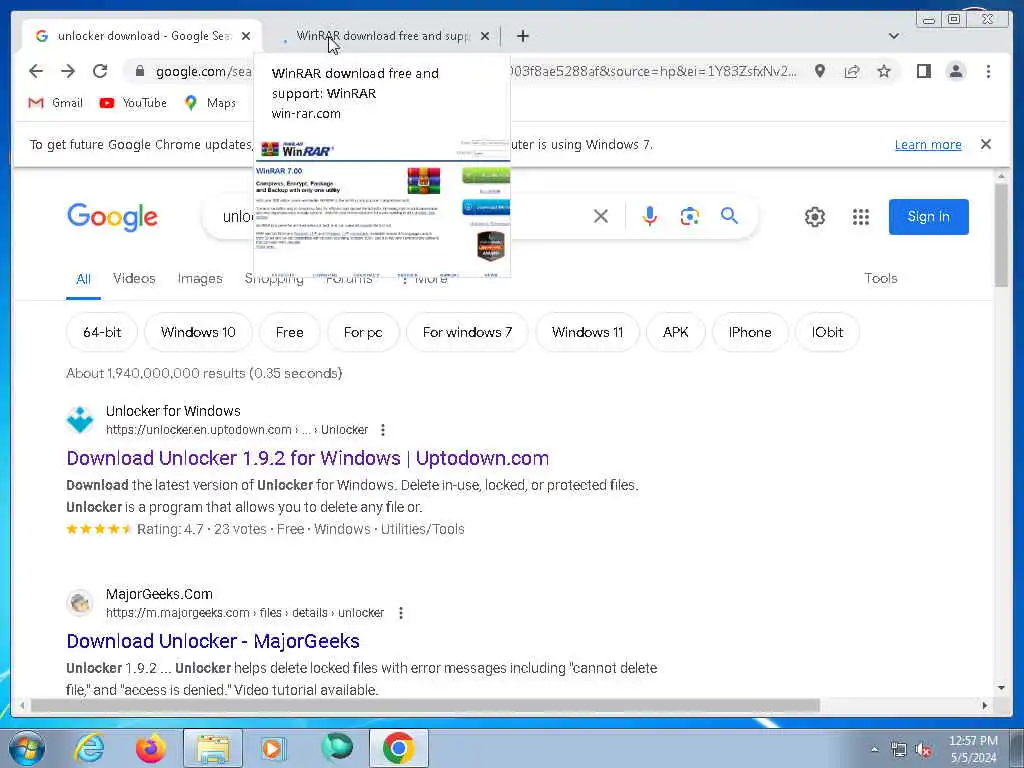Switch to the WinRAR download tab

383,36
